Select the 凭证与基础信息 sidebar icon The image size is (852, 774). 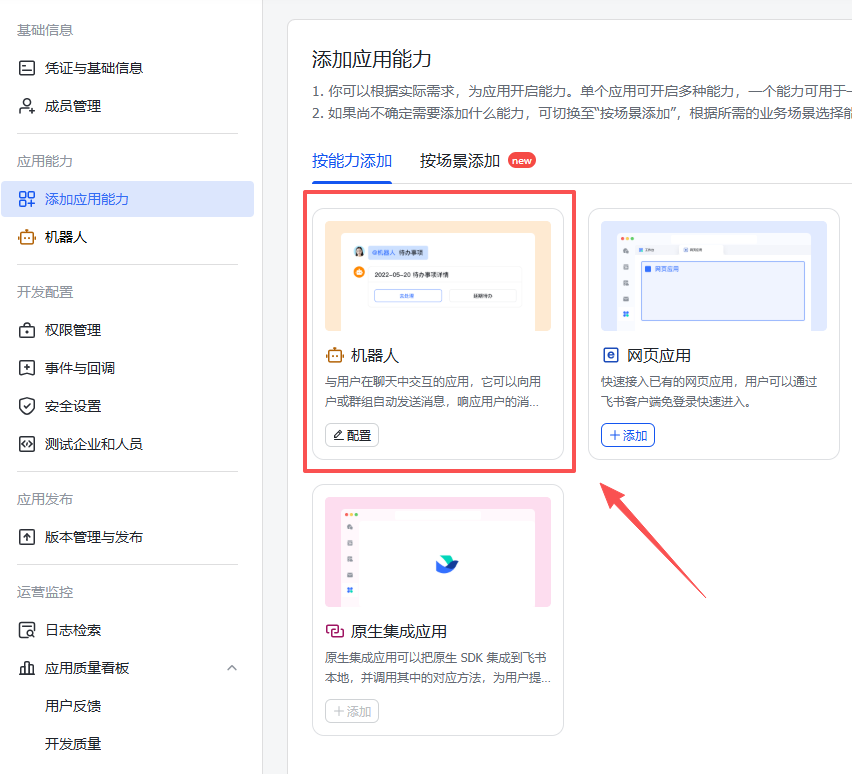click(x=28, y=66)
